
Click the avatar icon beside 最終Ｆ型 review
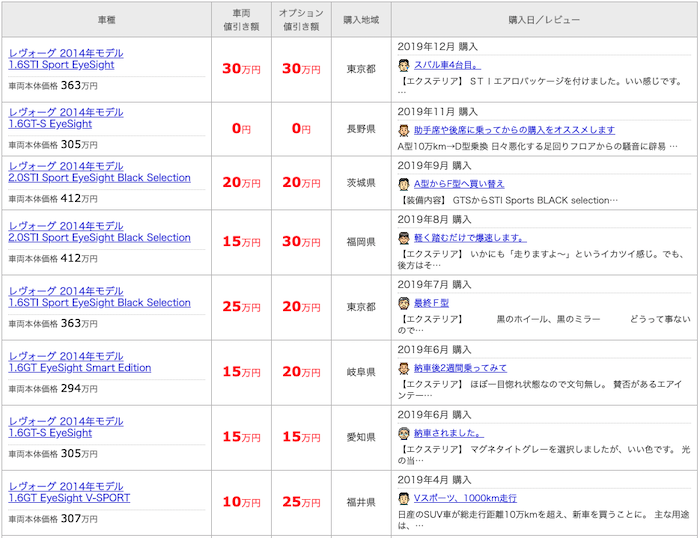[x=404, y=303]
